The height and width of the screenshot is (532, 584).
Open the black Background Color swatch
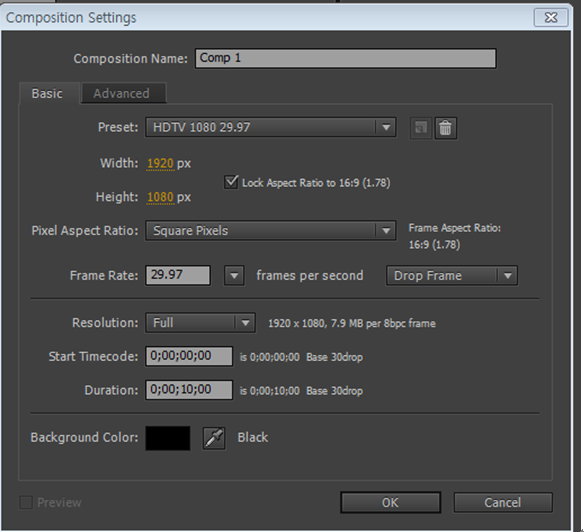(168, 438)
